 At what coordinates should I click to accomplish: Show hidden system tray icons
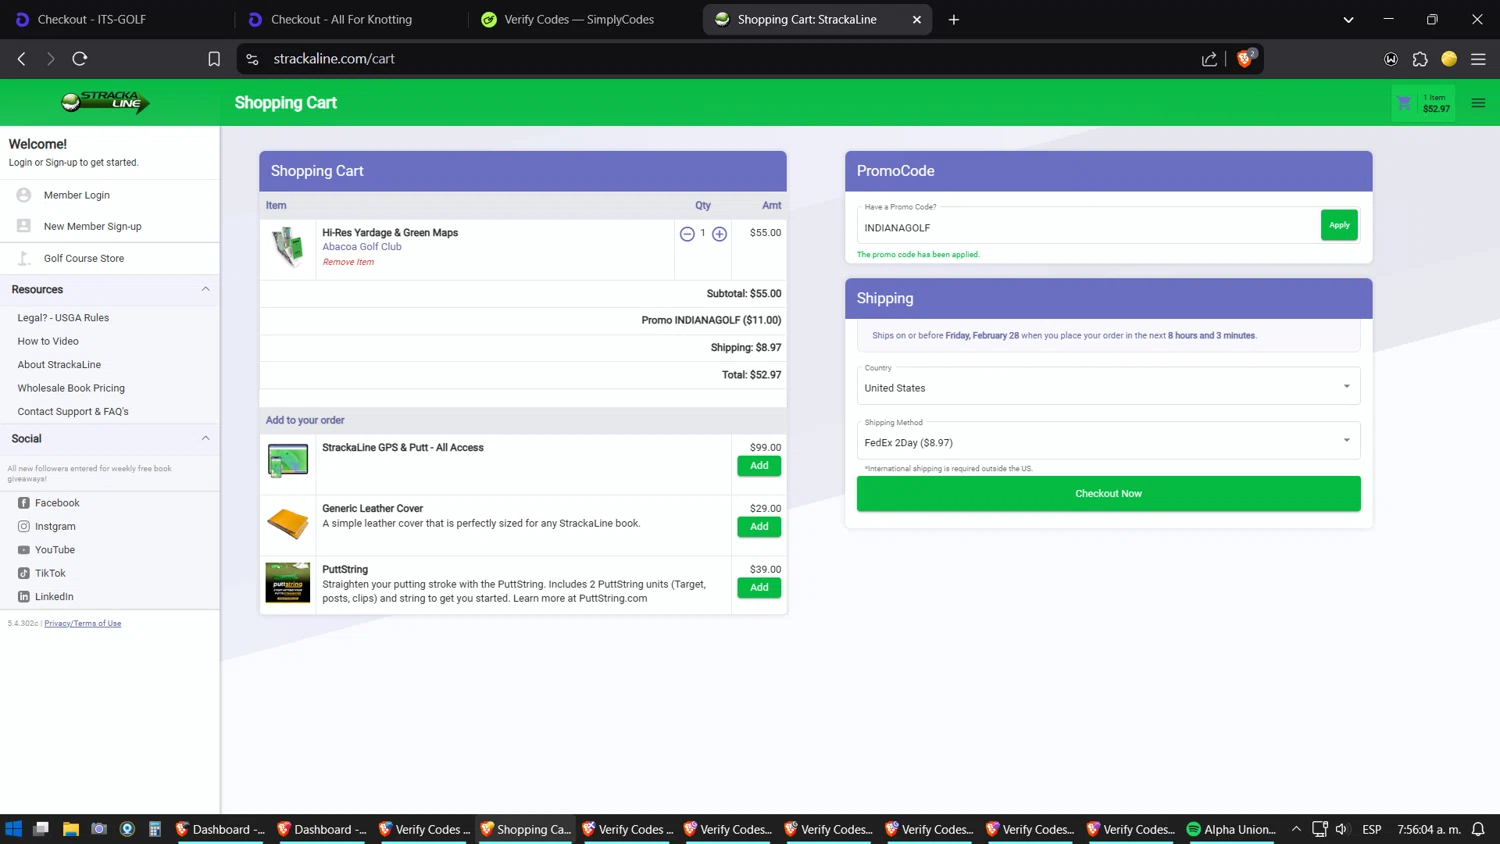point(1296,829)
